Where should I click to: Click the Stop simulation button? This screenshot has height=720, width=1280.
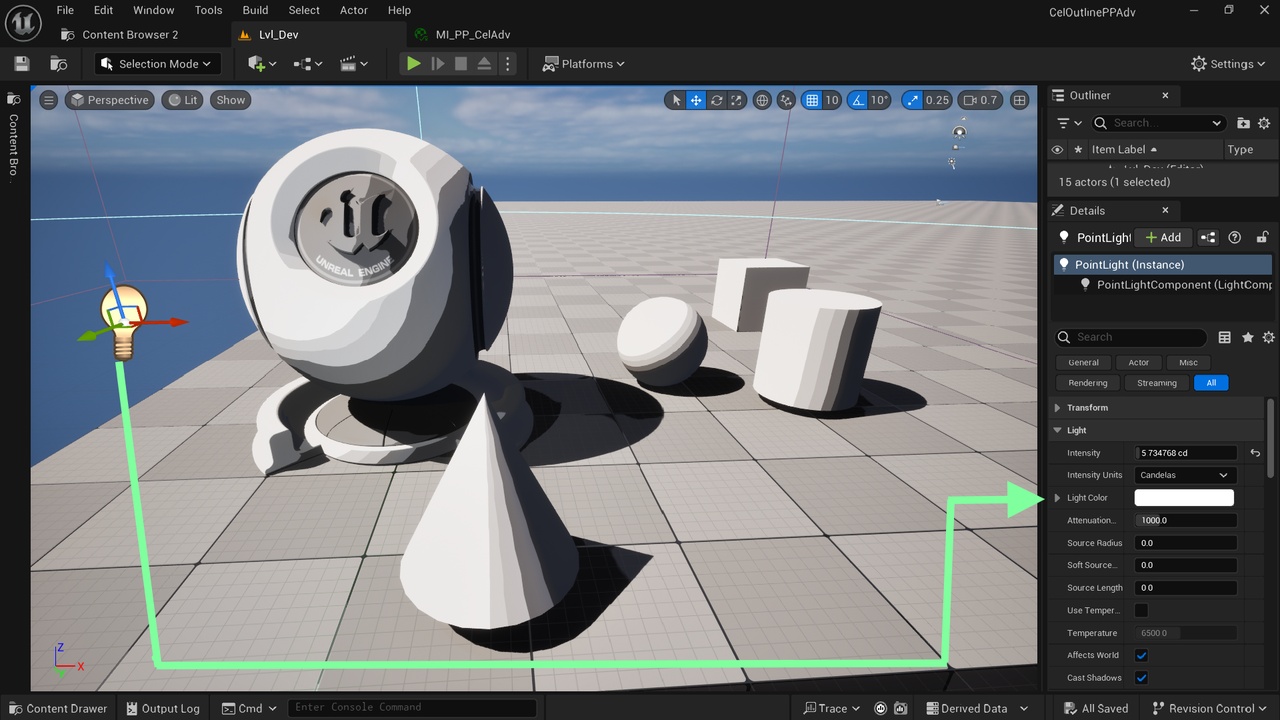coord(461,64)
